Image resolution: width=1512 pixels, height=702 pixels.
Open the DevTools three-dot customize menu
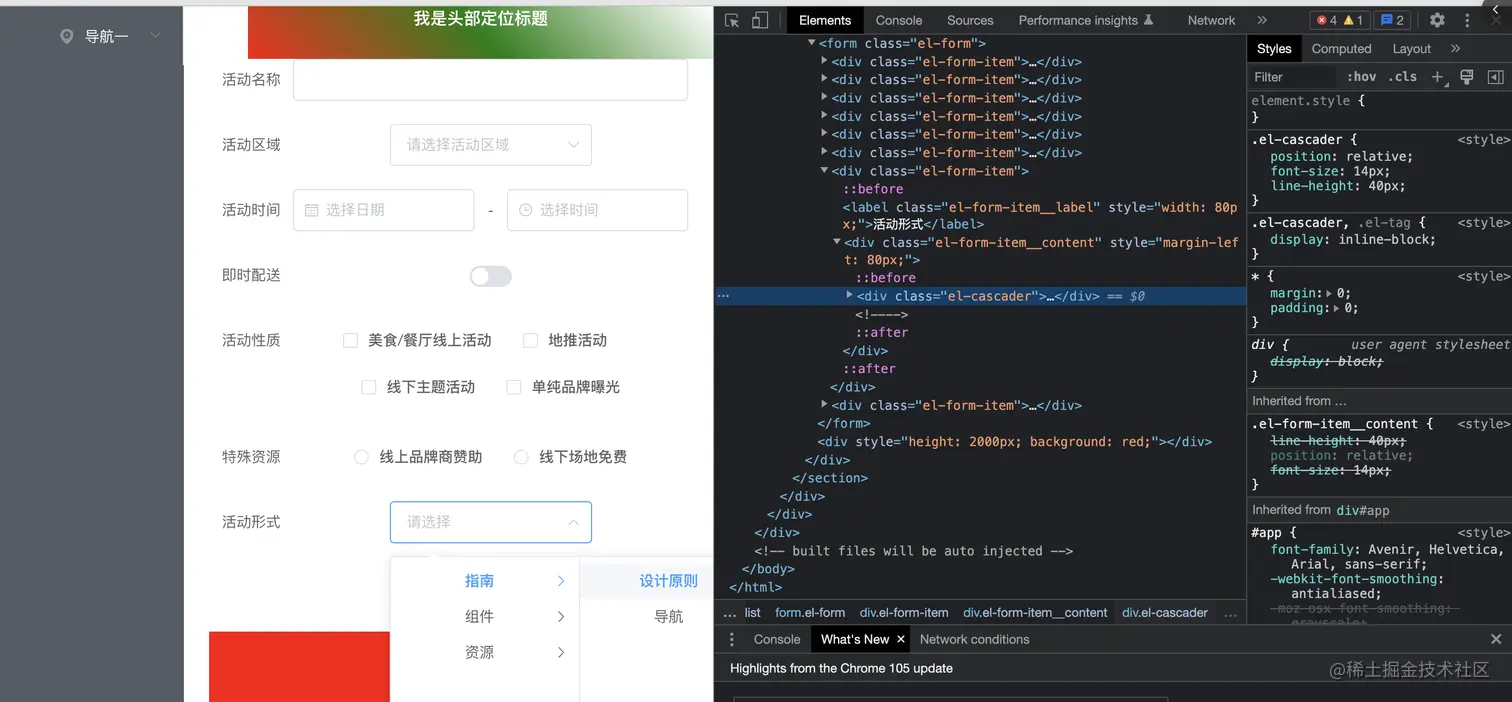pos(1467,20)
